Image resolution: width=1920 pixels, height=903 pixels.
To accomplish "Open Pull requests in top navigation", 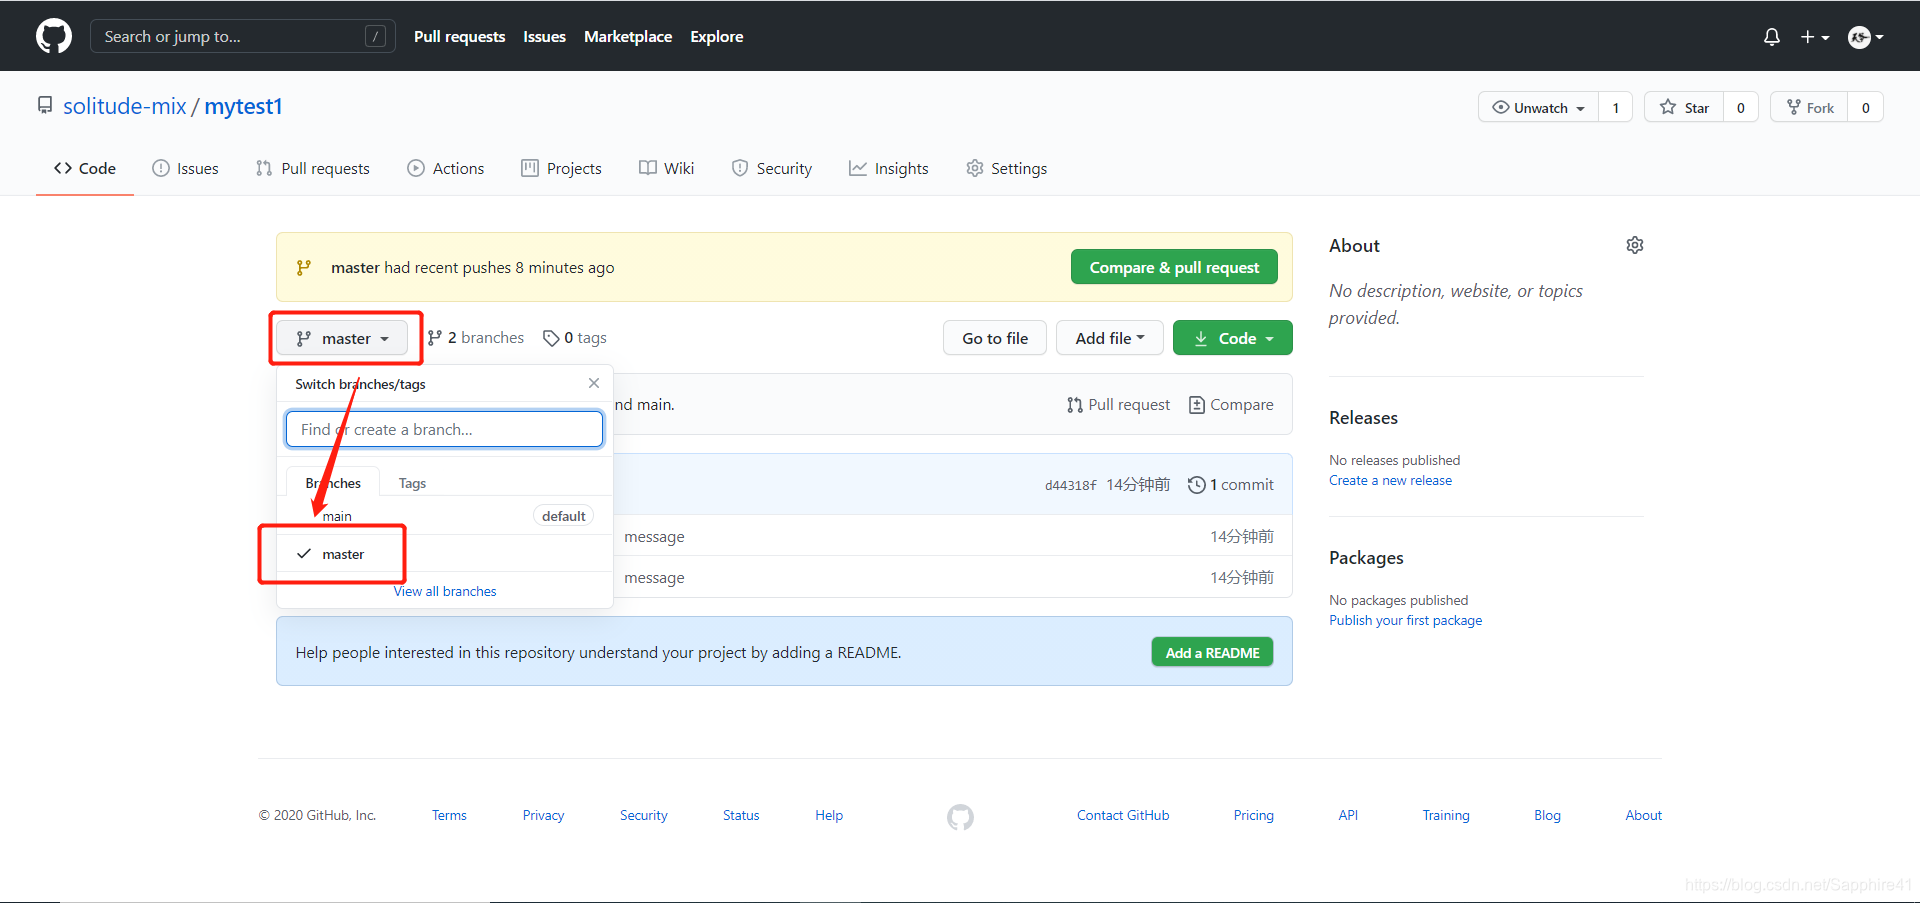I will point(459,36).
